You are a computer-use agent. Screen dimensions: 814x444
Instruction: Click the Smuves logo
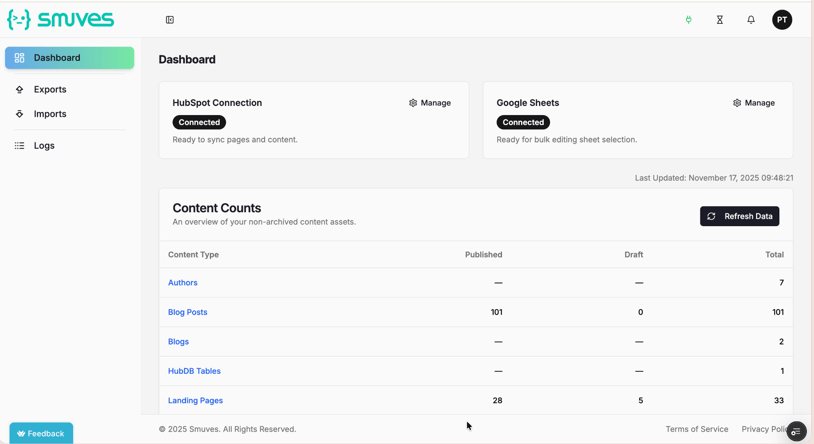61,20
